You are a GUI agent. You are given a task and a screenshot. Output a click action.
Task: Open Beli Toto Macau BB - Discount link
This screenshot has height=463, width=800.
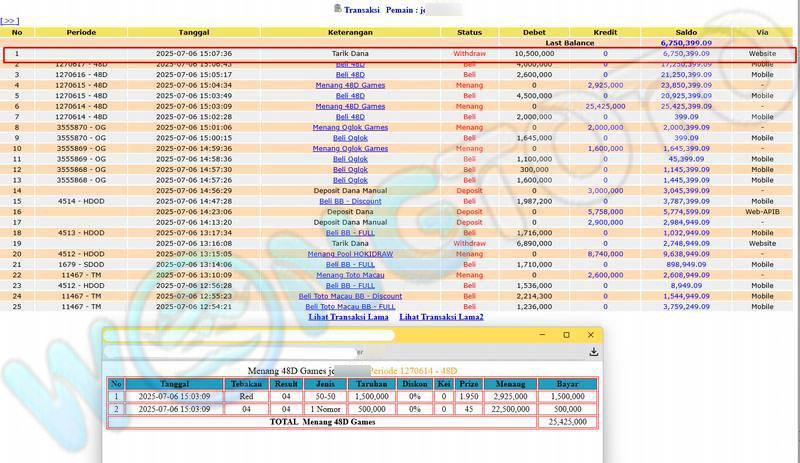tap(350, 296)
